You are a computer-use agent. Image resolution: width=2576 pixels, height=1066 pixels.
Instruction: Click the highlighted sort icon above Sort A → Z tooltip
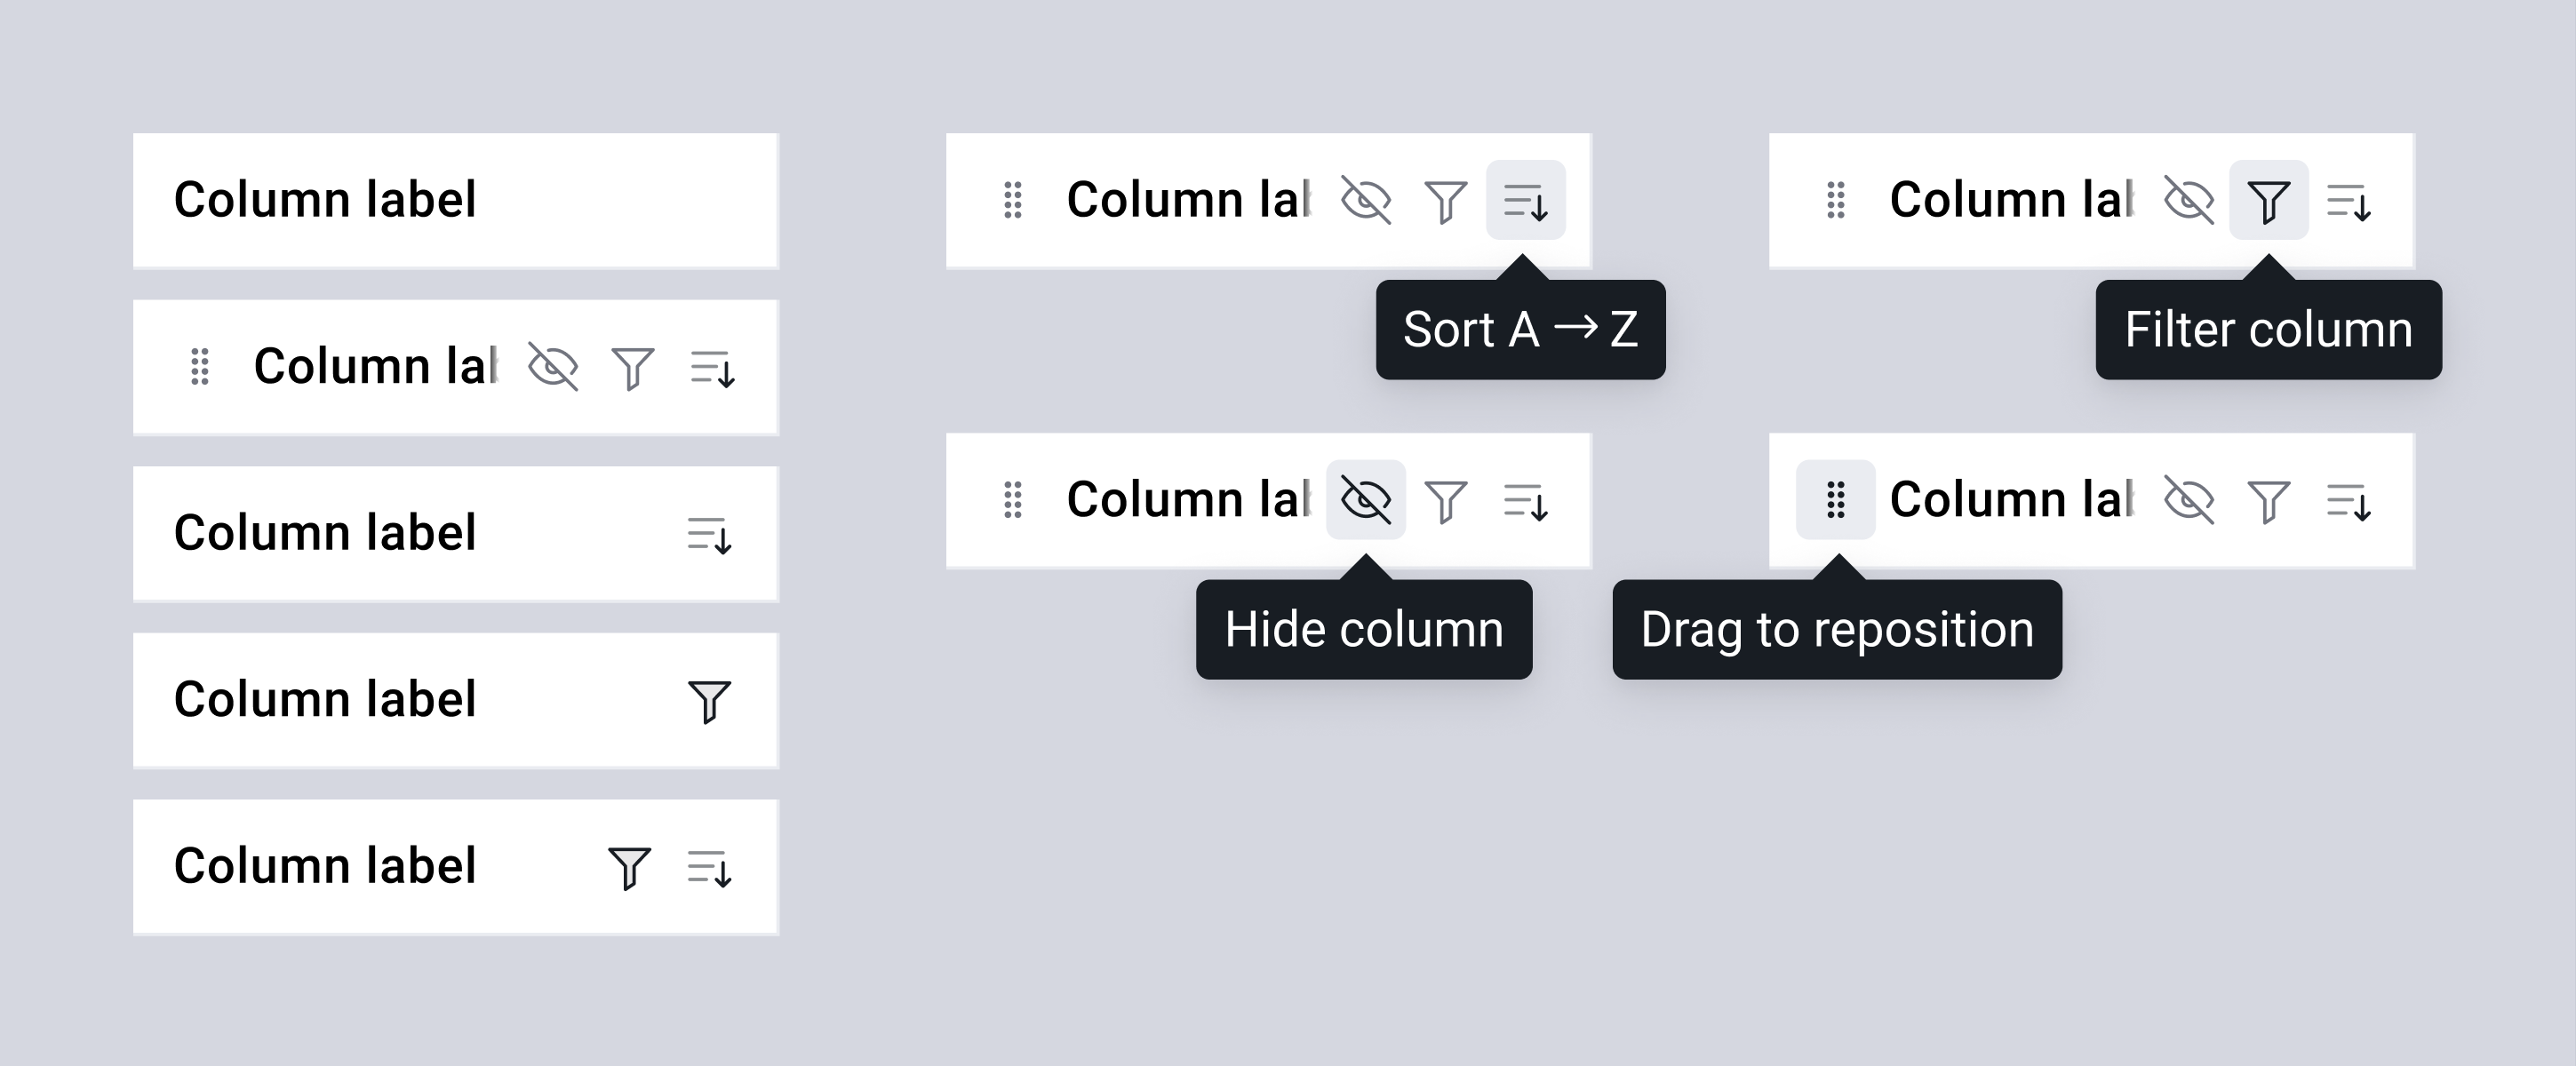(1525, 200)
